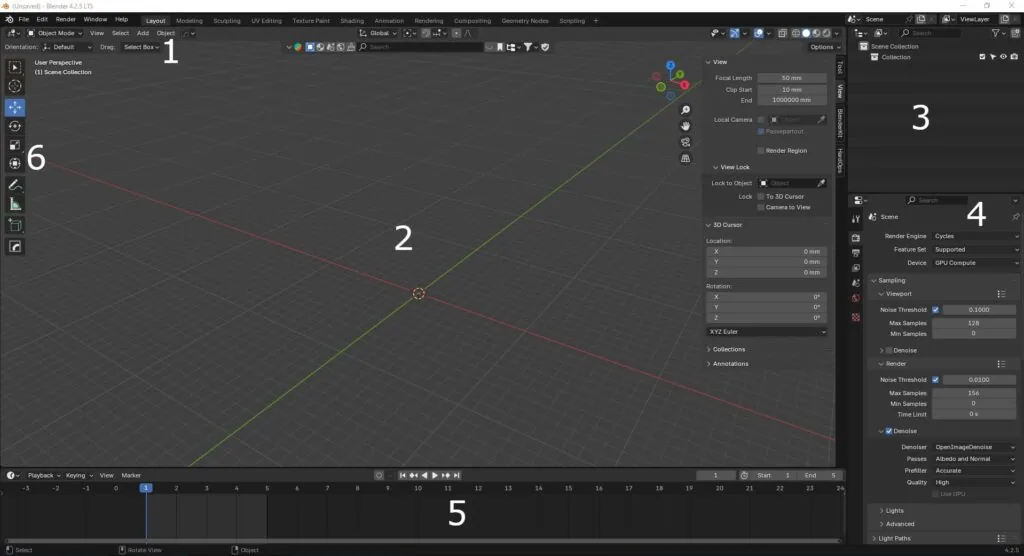Screen dimensions: 1024x556
Task: Select the Add Cube tool
Action: tap(14, 226)
